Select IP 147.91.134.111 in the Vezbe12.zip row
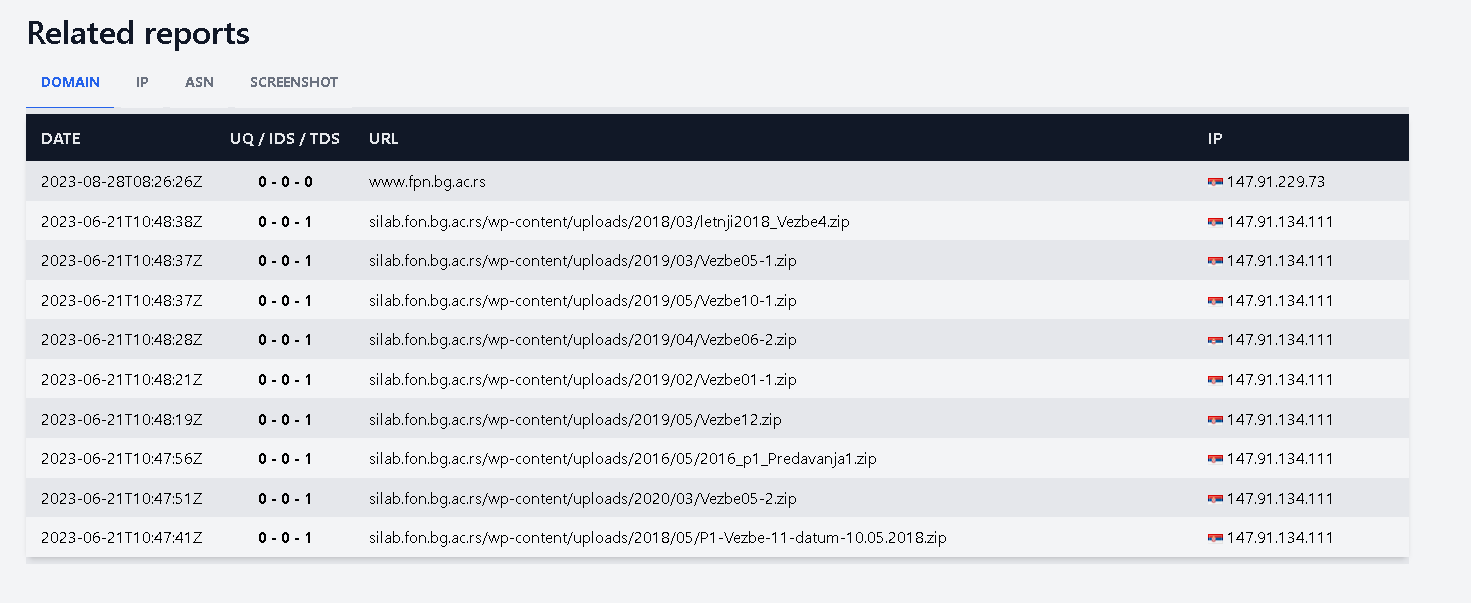1471x603 pixels. coord(1280,420)
